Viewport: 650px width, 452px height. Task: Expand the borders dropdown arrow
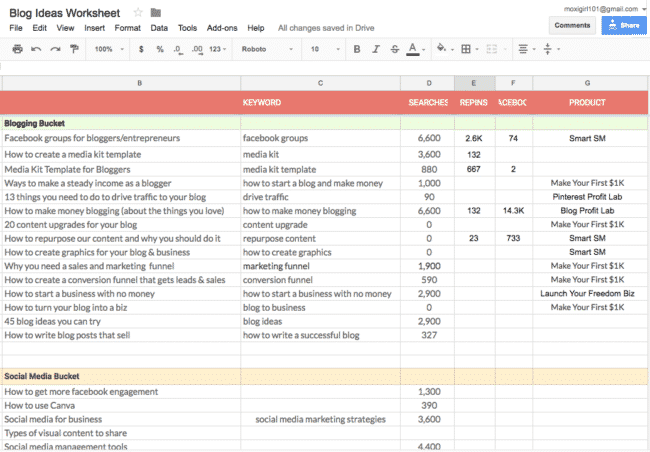tap(477, 49)
